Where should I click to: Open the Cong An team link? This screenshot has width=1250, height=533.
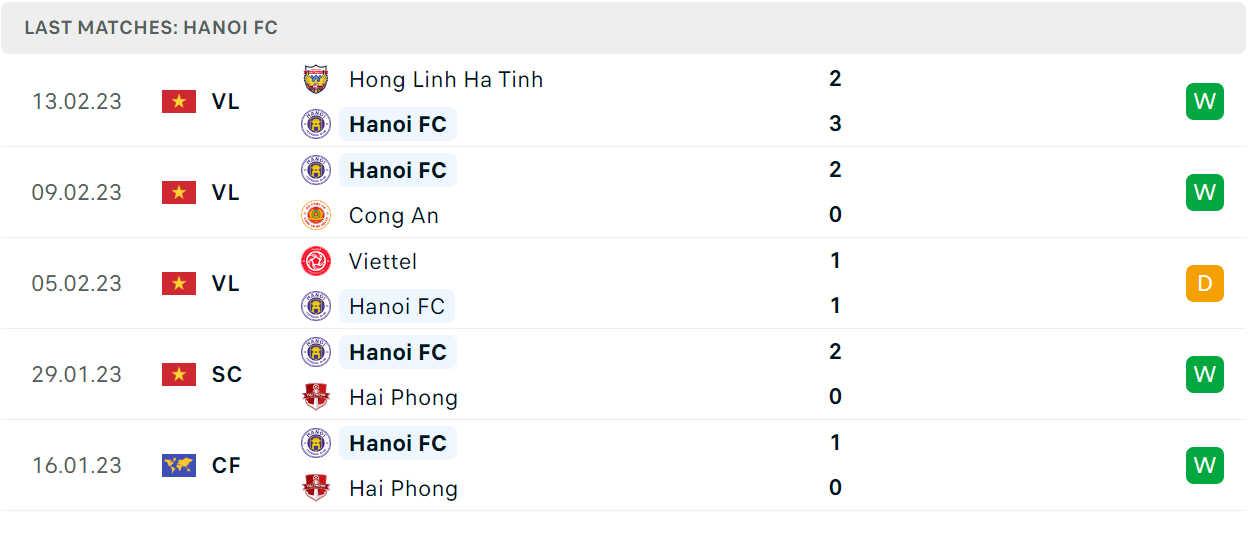tap(394, 215)
